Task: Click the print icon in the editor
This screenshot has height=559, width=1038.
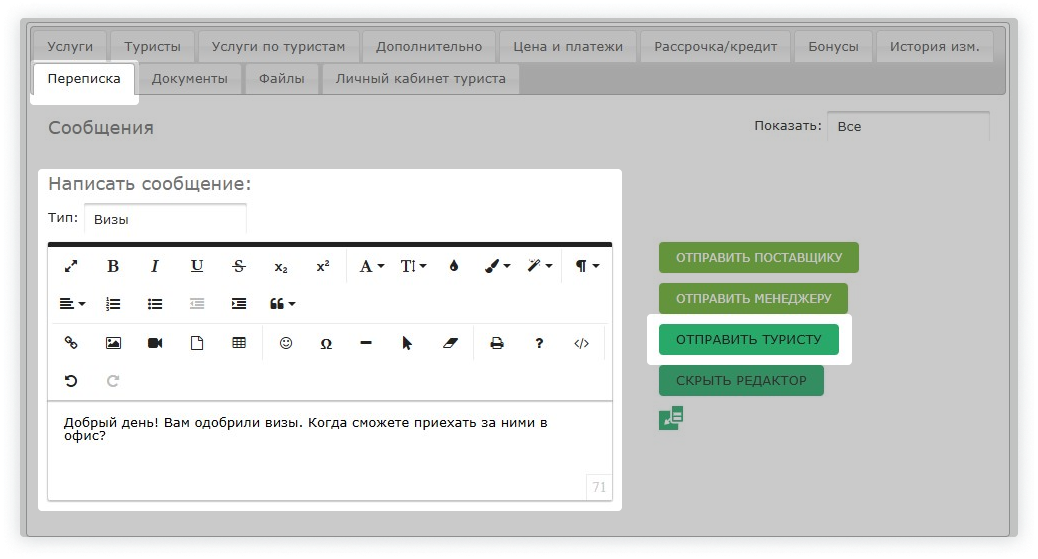Action: pos(496,343)
